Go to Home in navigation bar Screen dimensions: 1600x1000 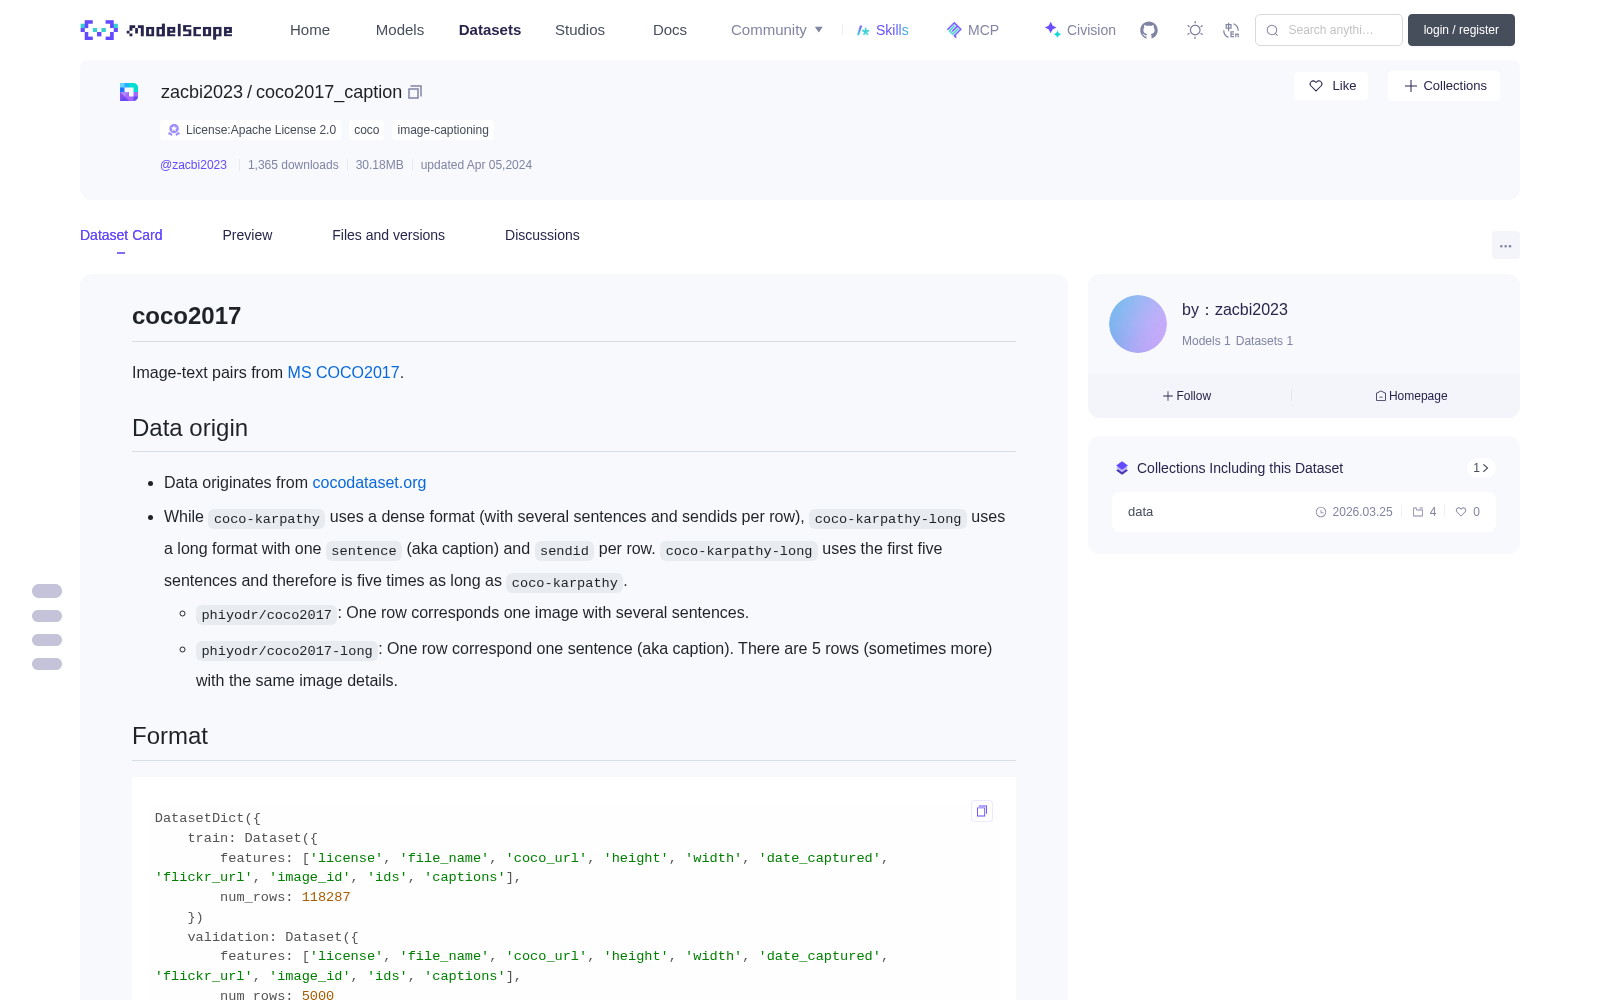tap(310, 30)
